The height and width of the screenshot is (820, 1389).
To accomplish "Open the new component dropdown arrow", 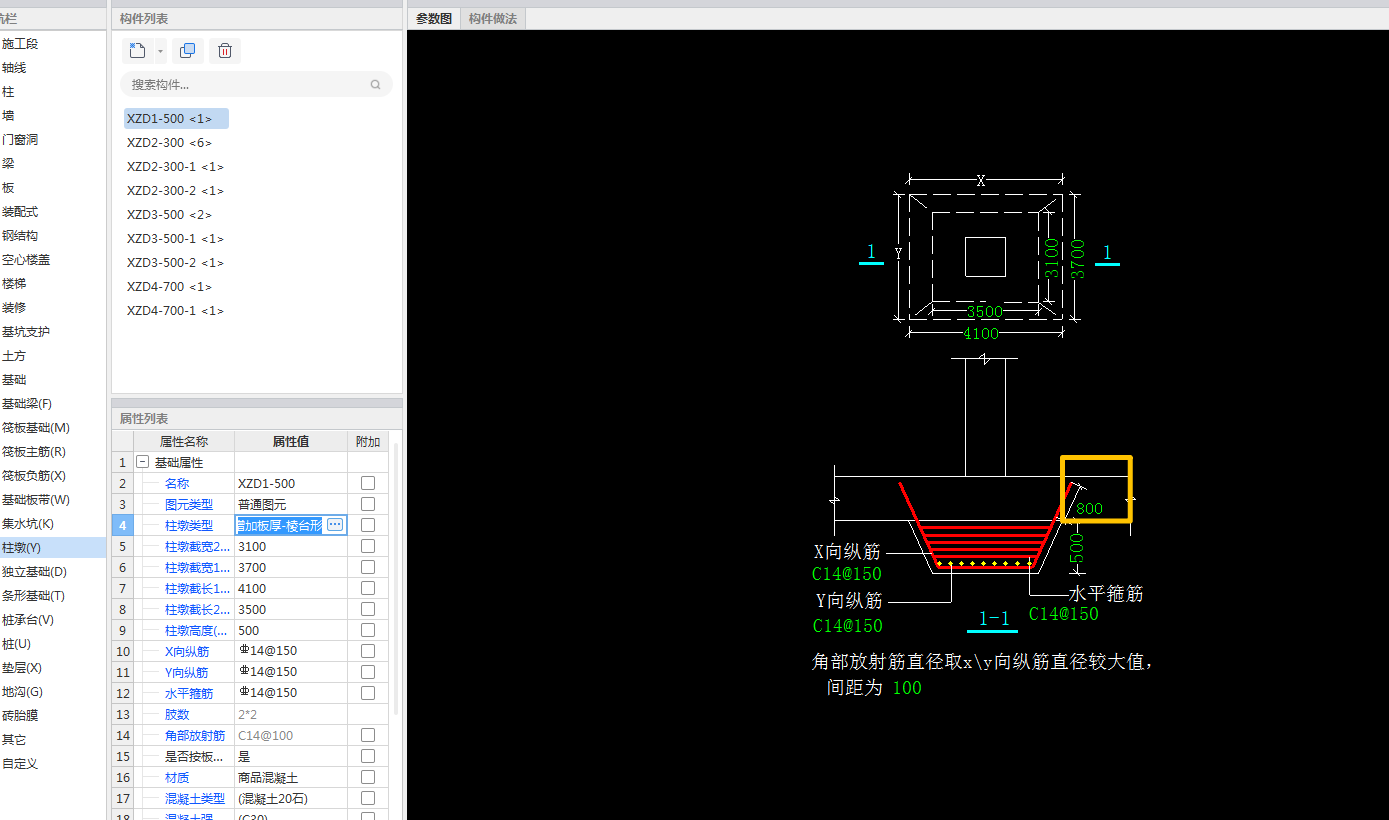I will (160, 52).
